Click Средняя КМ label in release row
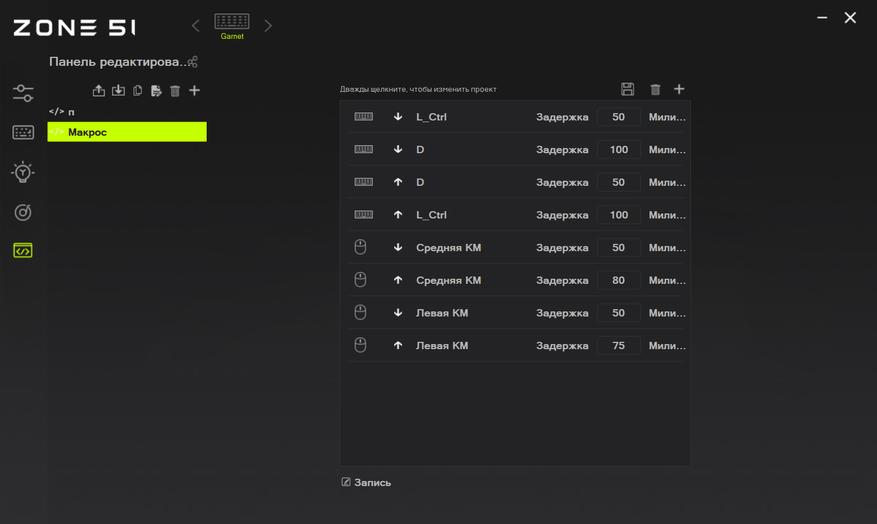This screenshot has height=524, width=877. click(x=449, y=280)
